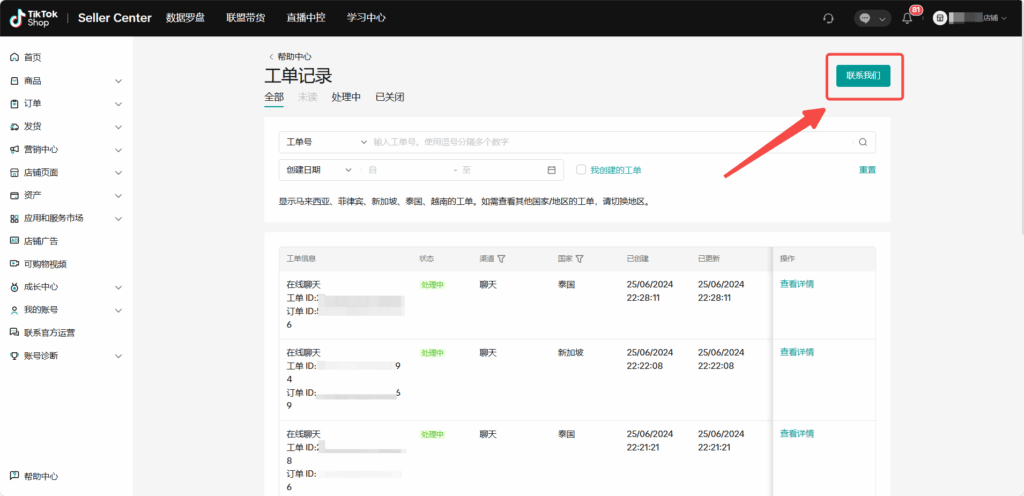Click the shop account avatar icon
Viewport: 1024px width, 496px height.
coord(940,18)
